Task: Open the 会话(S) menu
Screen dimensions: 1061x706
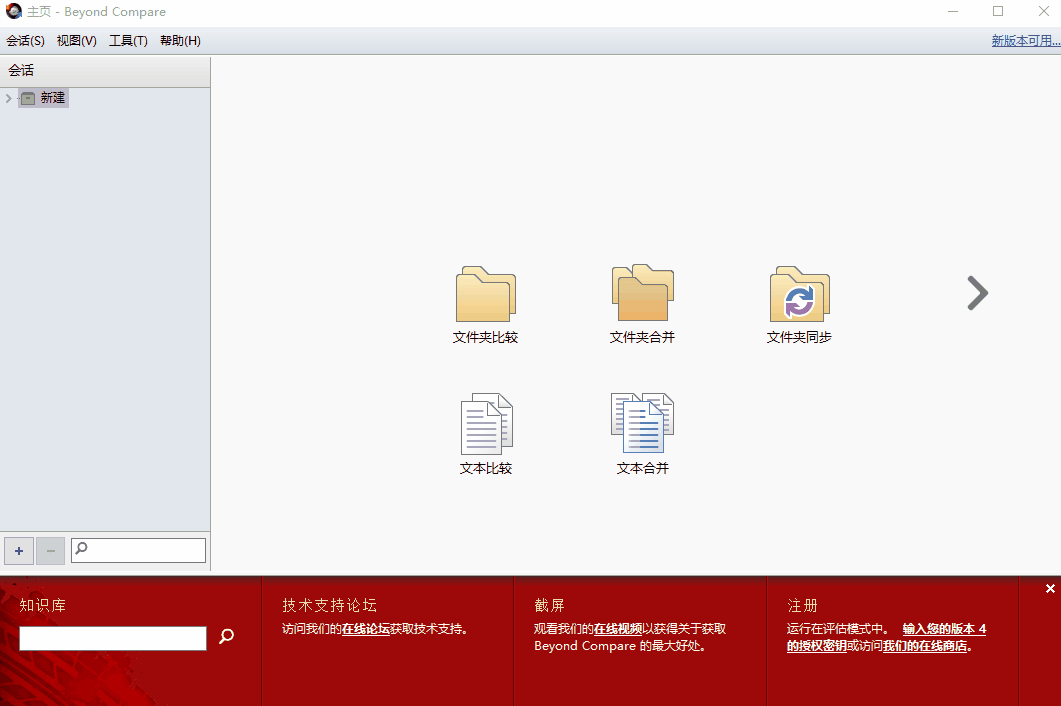Action: click(x=26, y=41)
